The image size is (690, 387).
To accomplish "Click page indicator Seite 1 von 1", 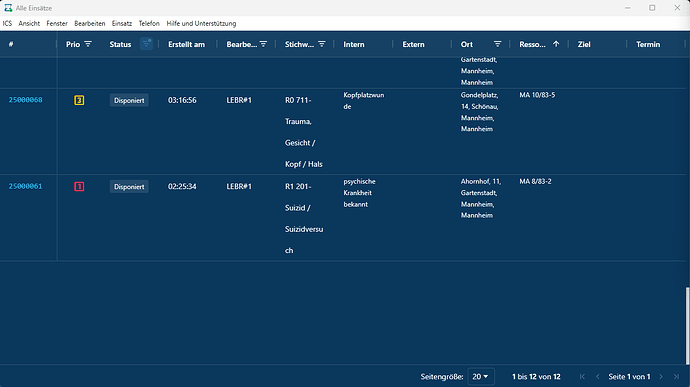I will tap(629, 376).
